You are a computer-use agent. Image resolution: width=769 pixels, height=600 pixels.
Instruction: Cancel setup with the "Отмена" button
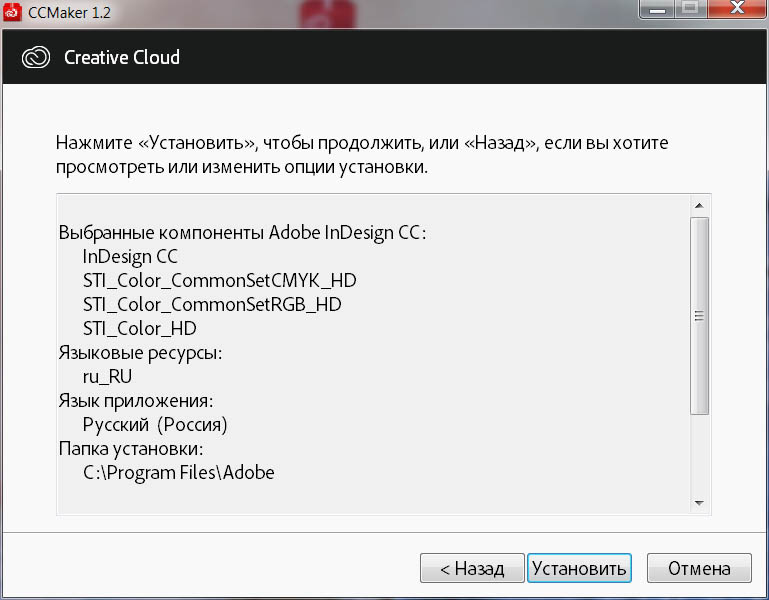coord(699,569)
